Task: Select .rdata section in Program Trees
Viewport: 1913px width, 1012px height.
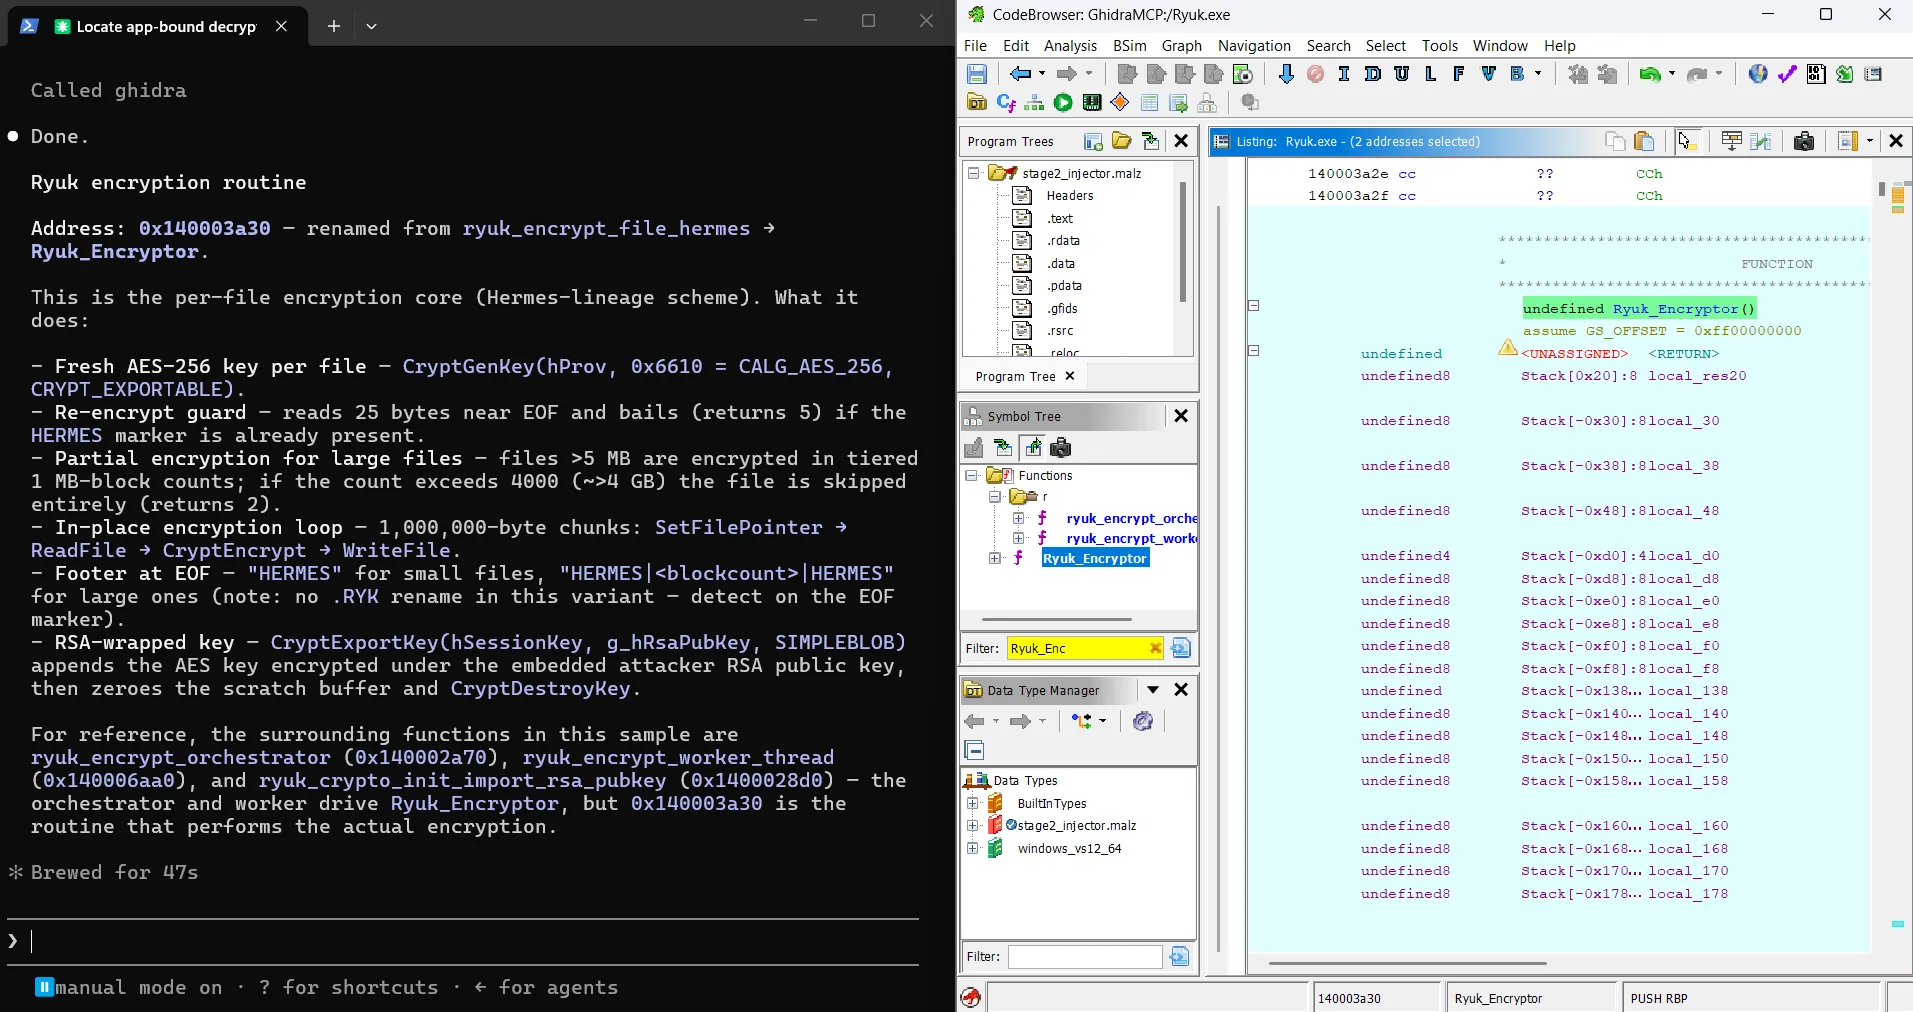Action: click(x=1063, y=241)
